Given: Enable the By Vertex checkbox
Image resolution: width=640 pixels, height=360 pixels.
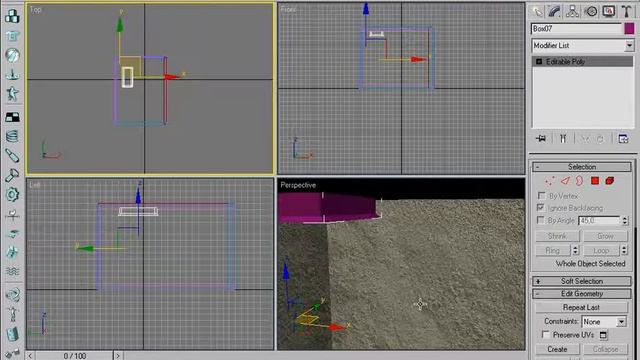Looking at the screenshot, I should click(542, 196).
